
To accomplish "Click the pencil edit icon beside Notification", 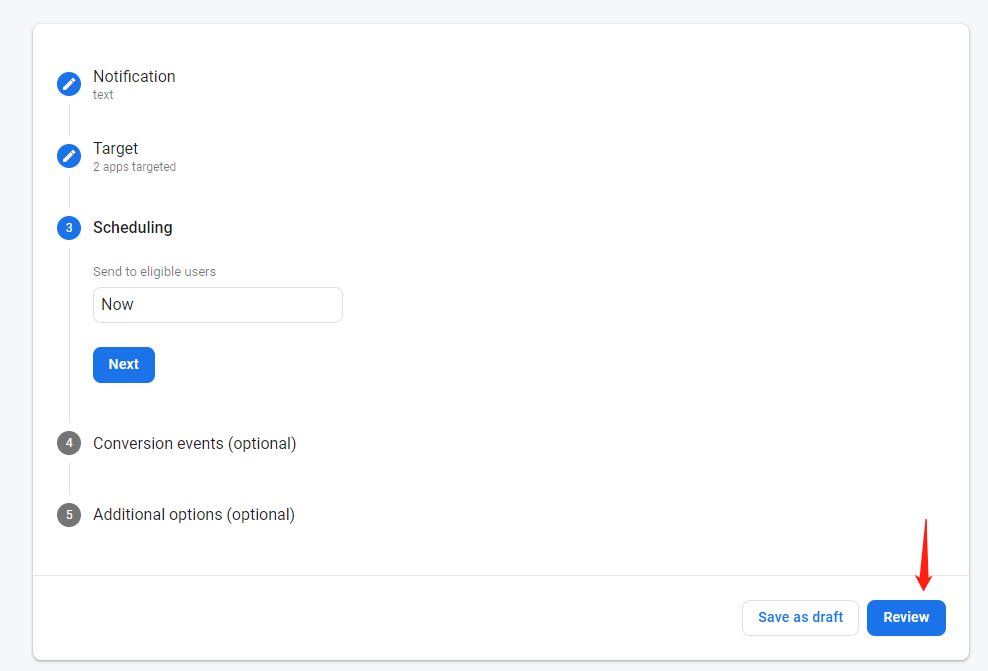I will [69, 84].
